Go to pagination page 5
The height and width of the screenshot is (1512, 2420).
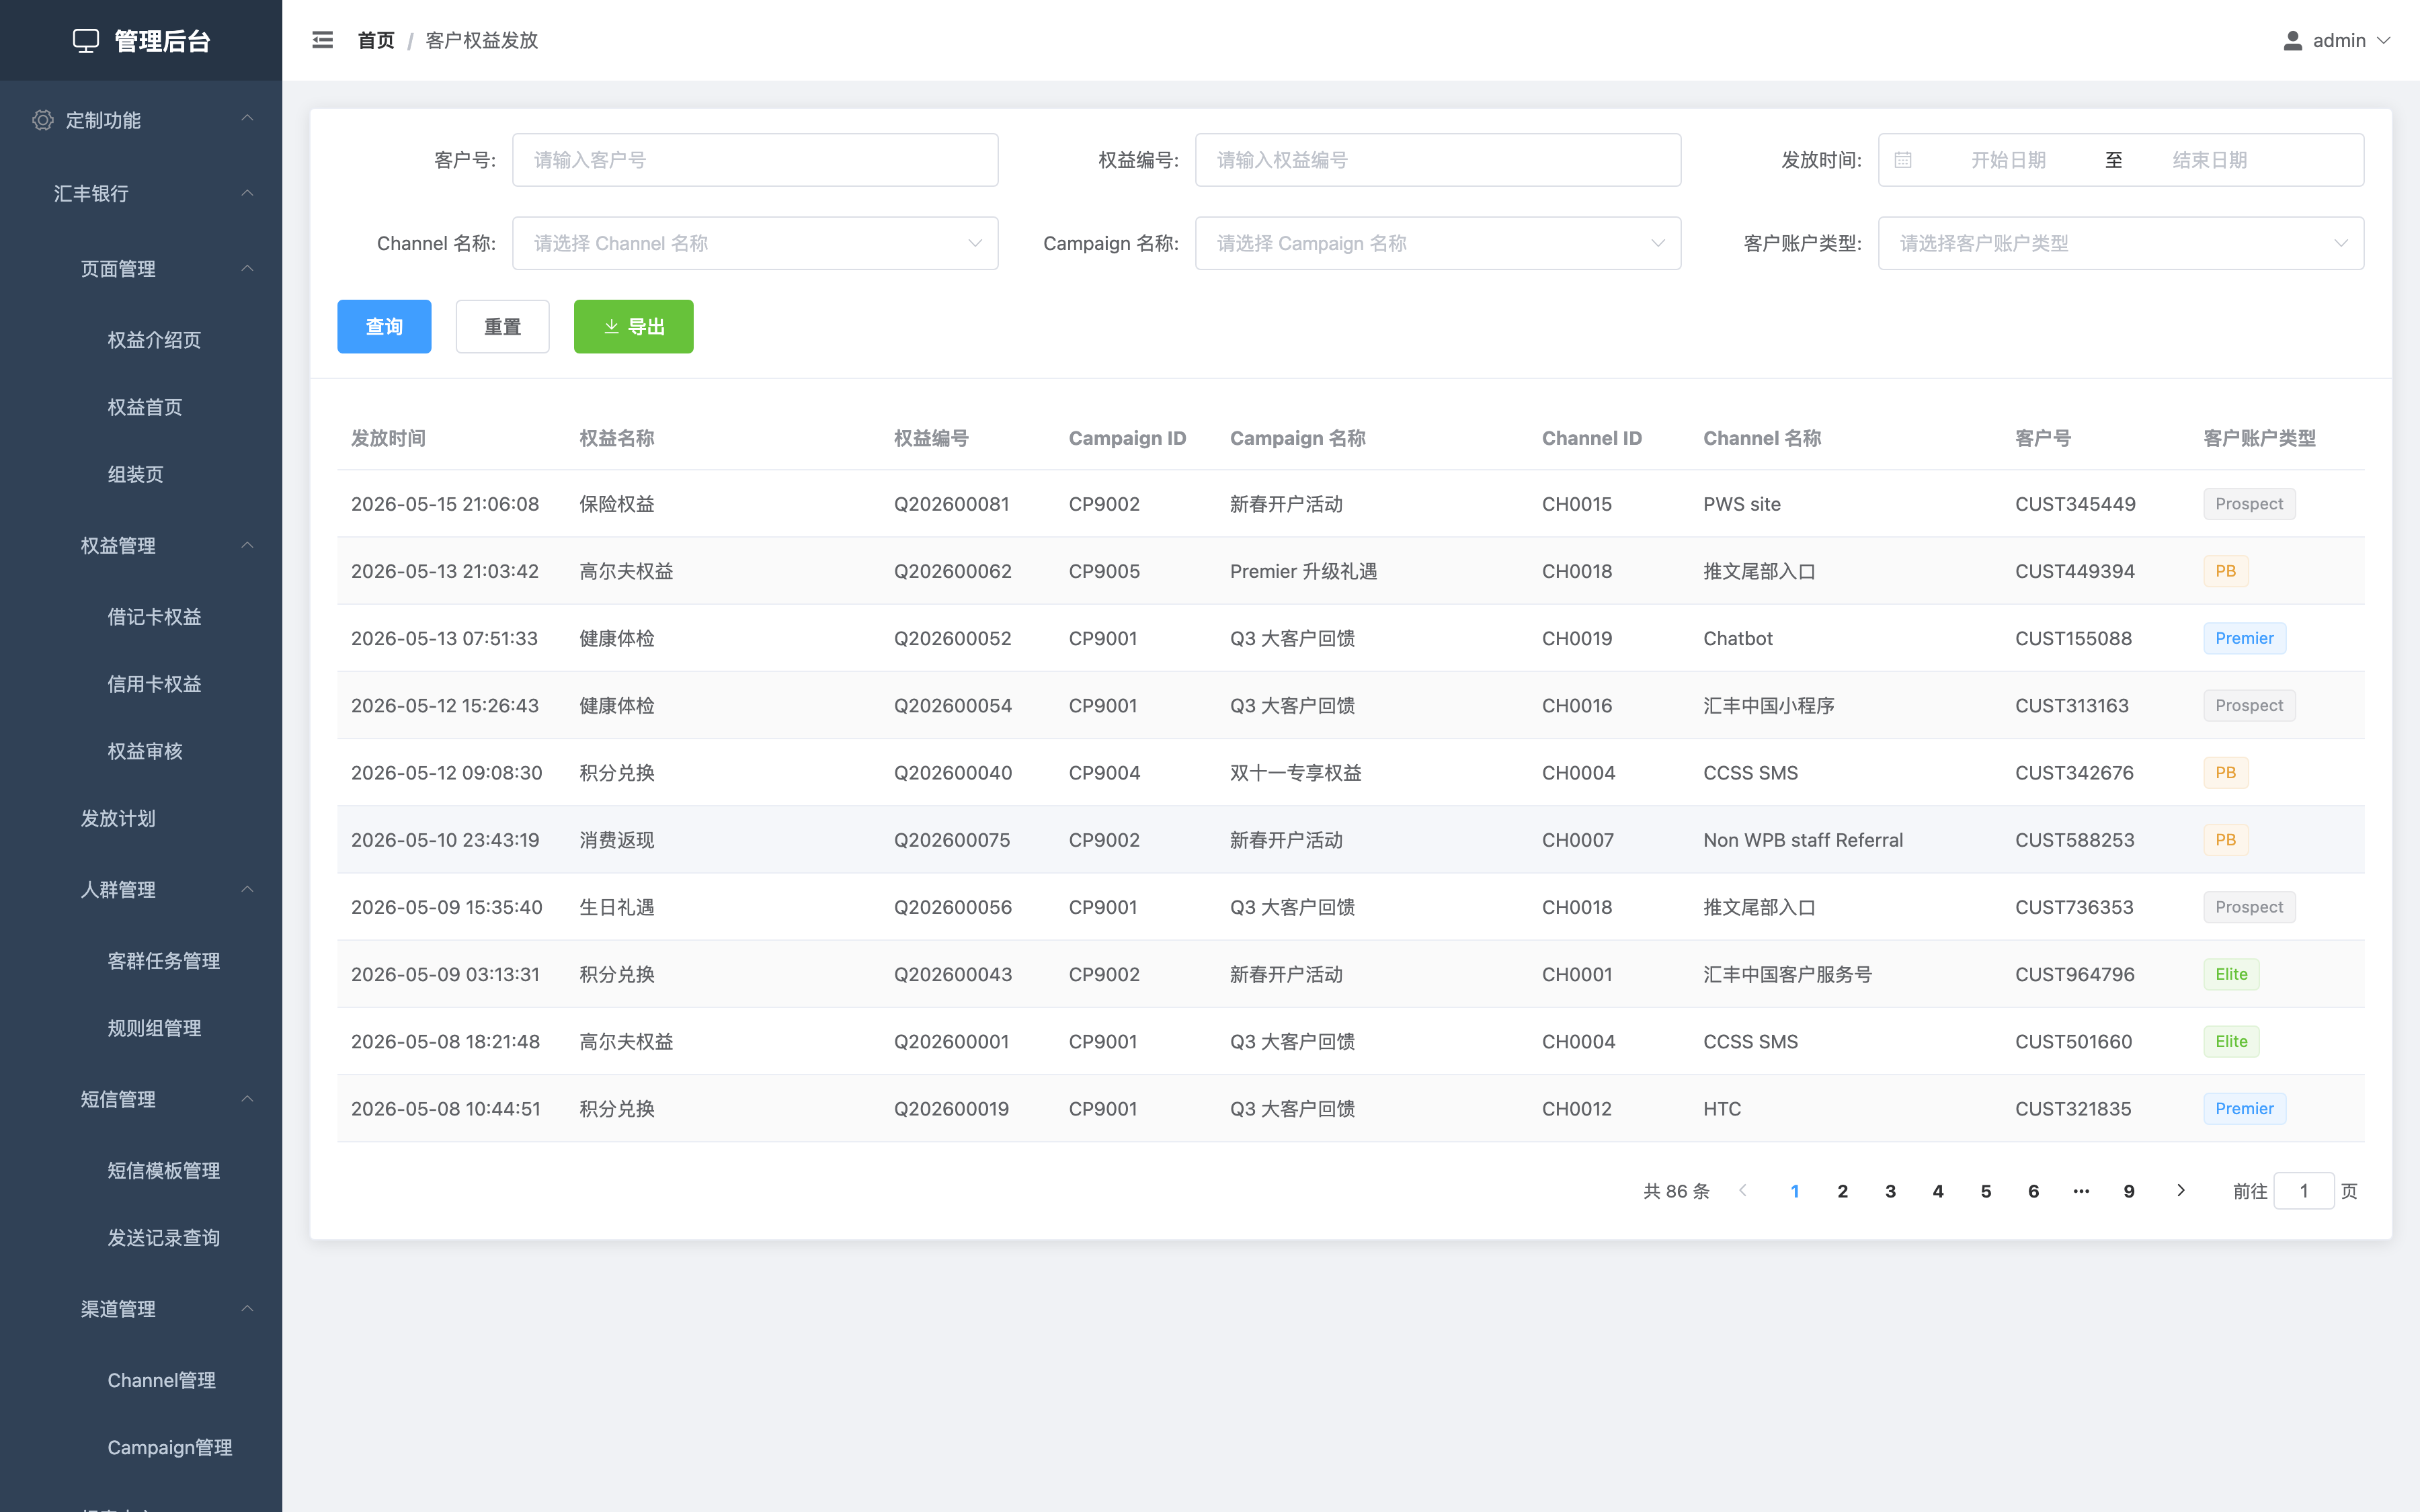1986,1191
